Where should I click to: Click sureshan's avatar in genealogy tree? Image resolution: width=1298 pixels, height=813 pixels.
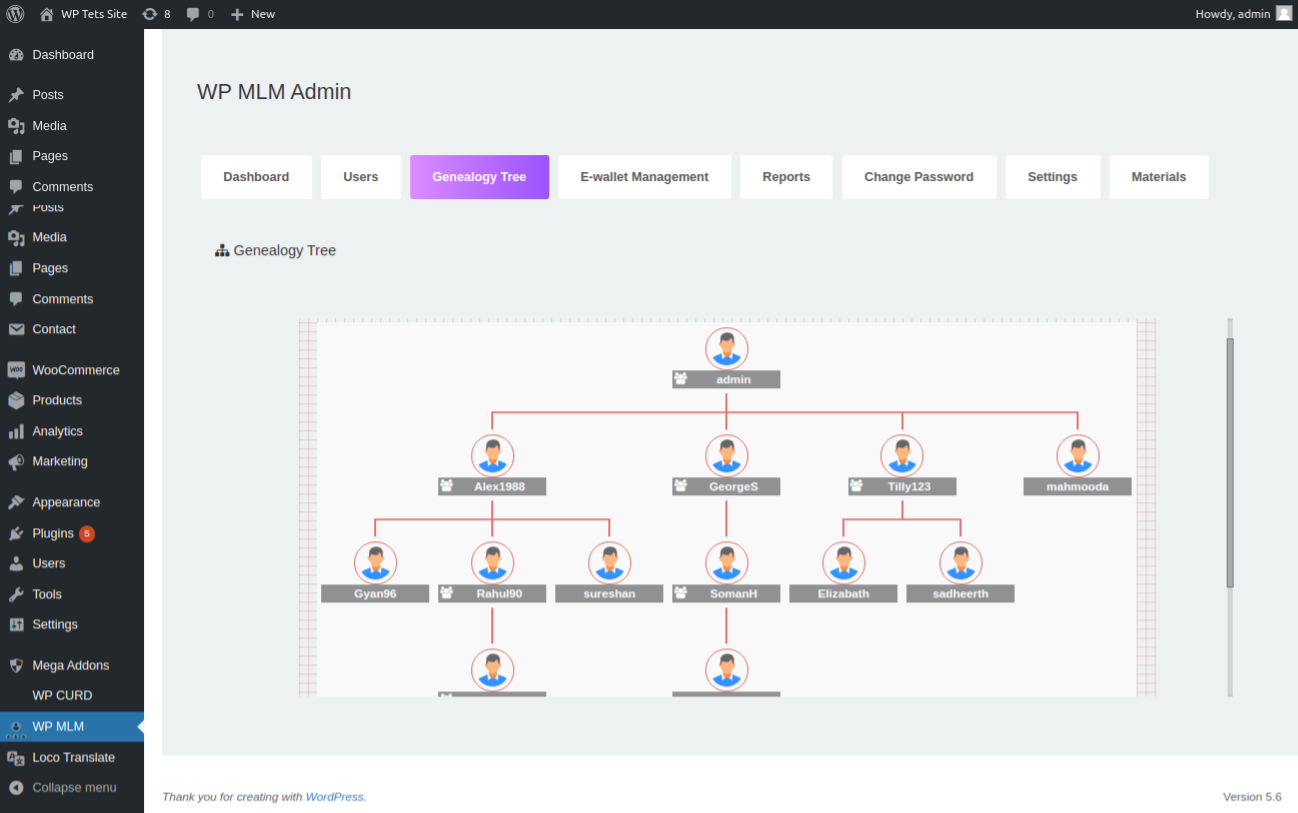click(x=609, y=562)
